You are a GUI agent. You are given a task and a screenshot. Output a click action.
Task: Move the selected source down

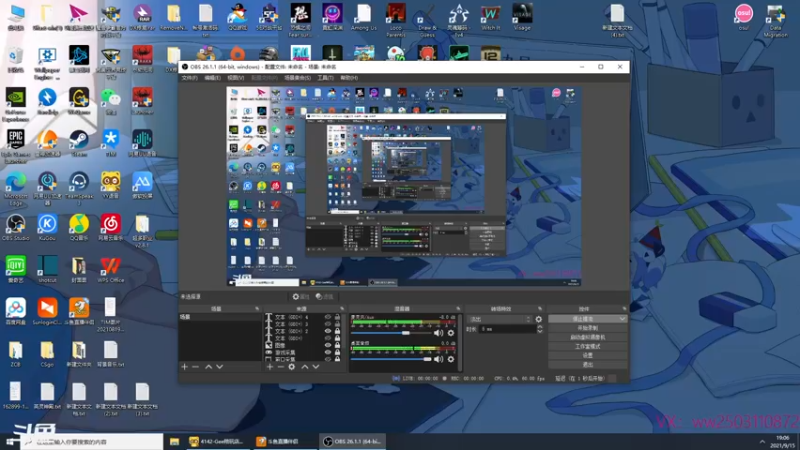pos(316,367)
